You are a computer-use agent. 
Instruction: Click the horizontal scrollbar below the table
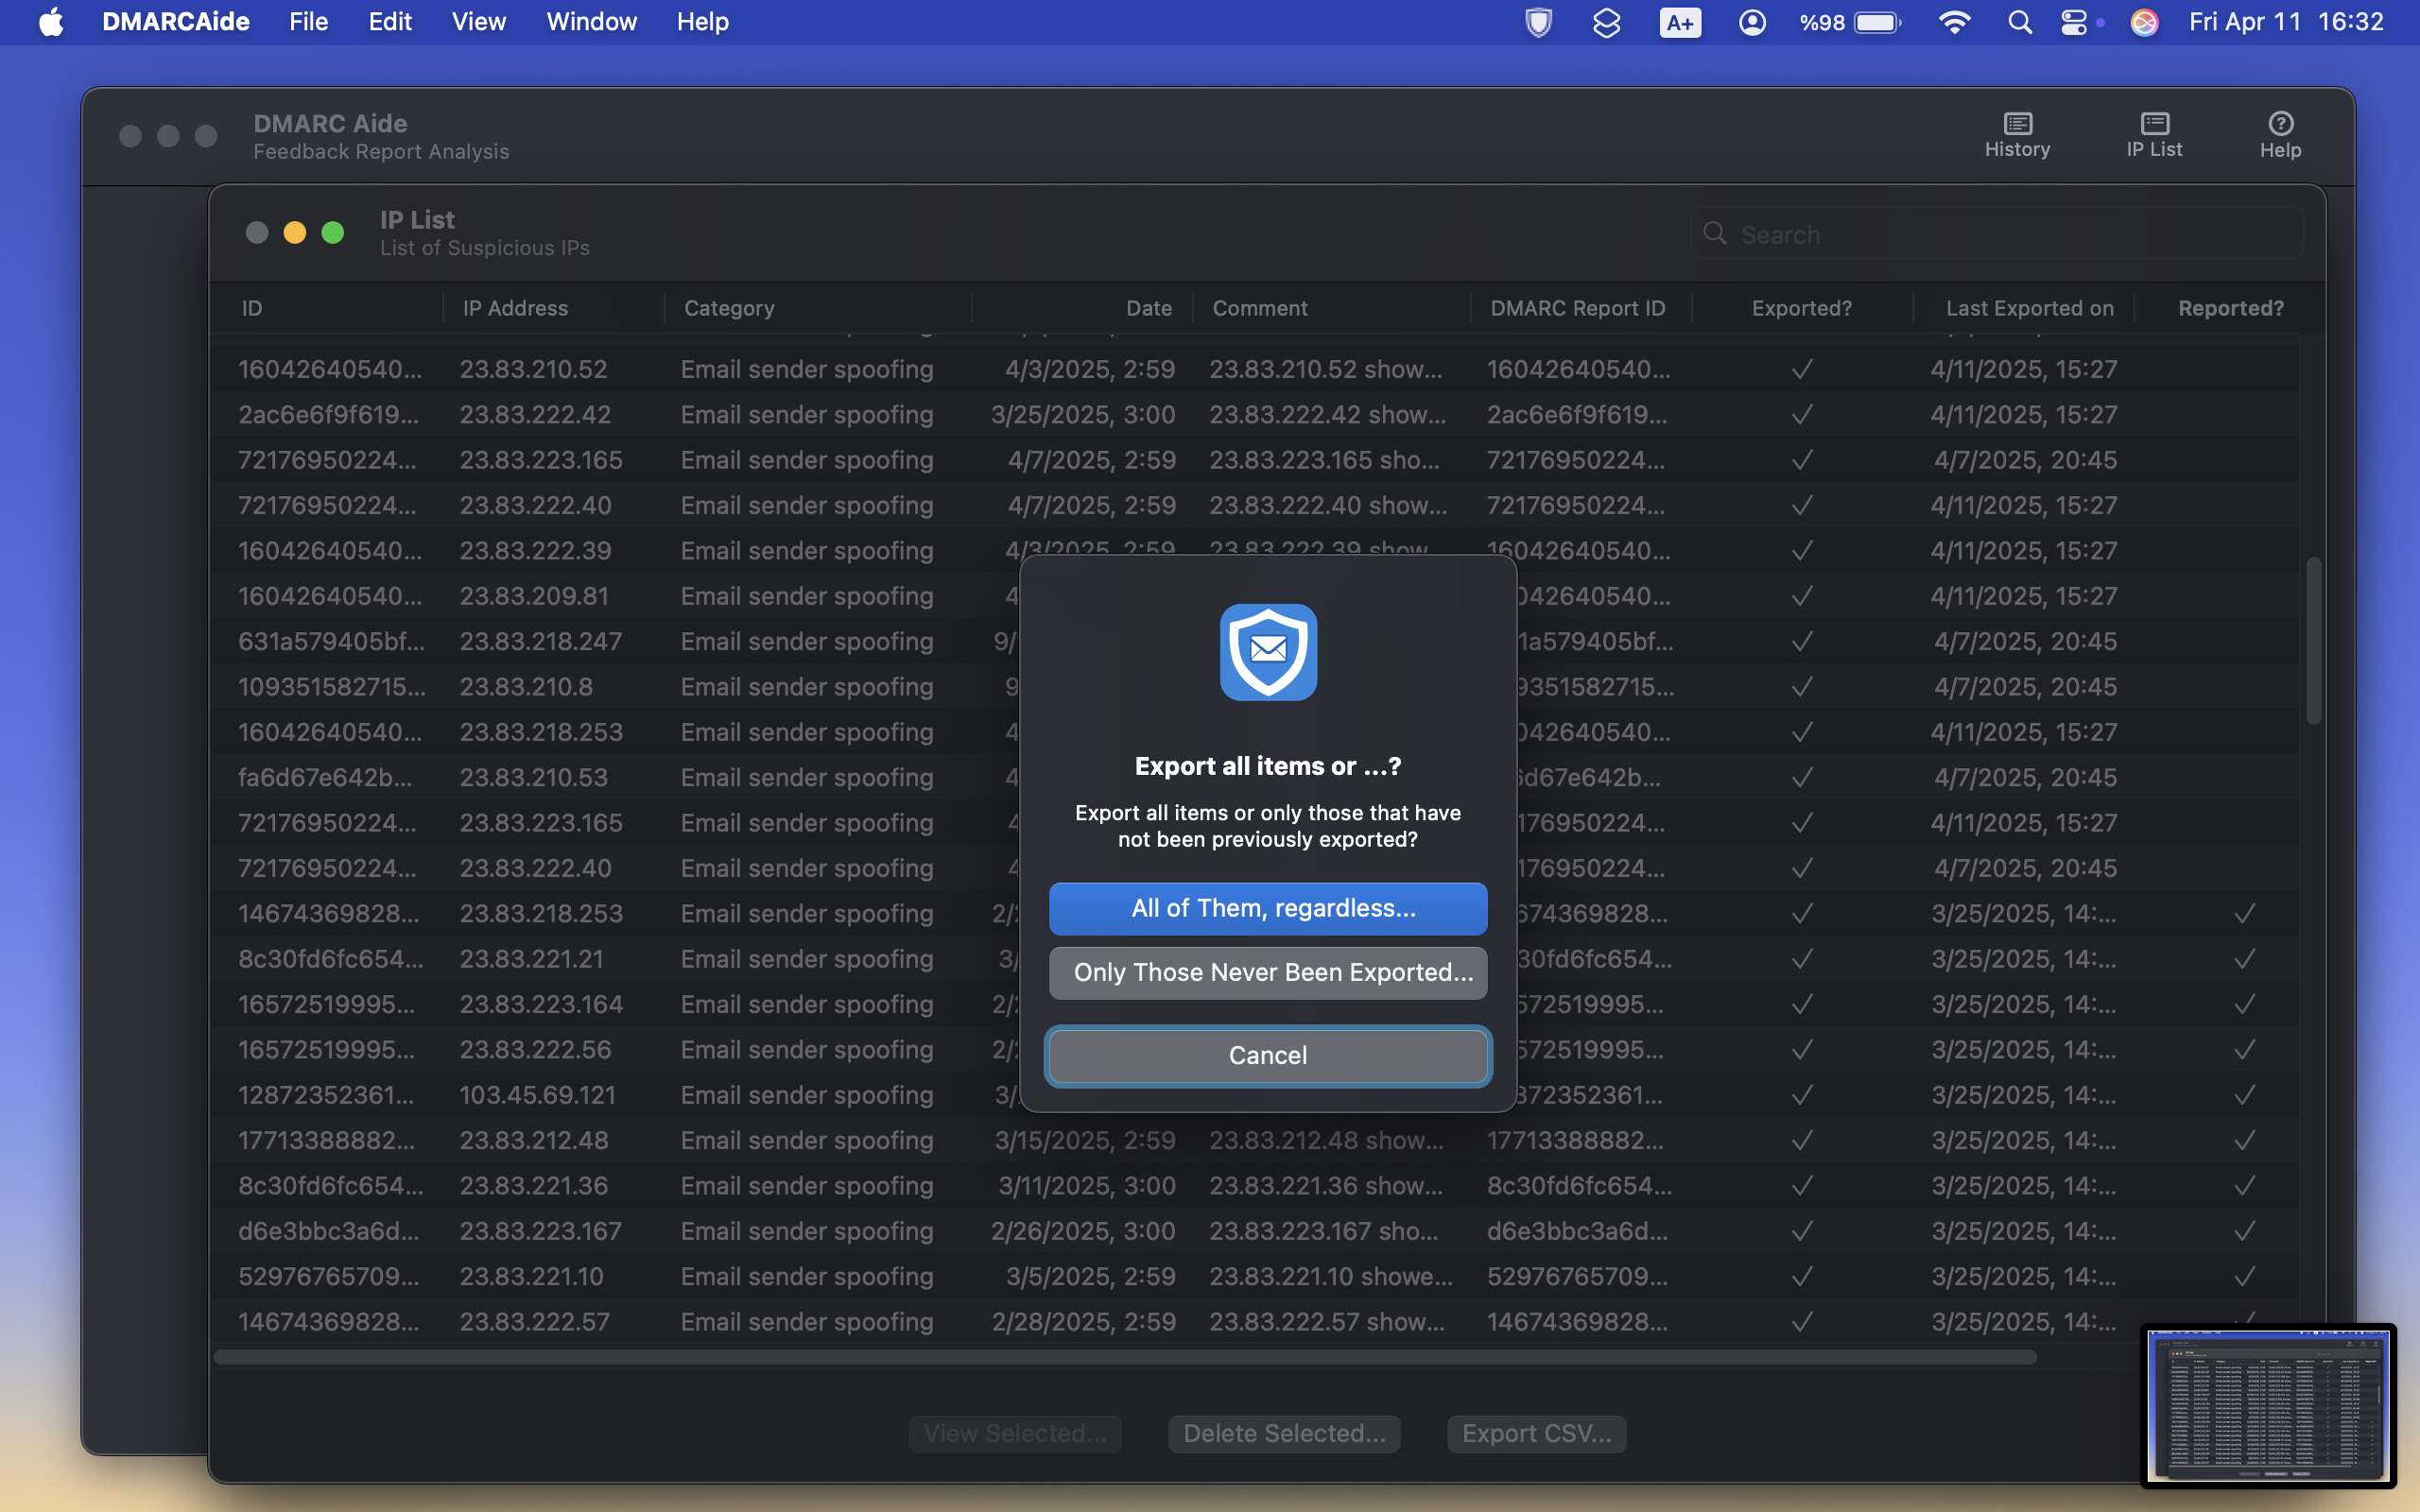tap(1125, 1357)
